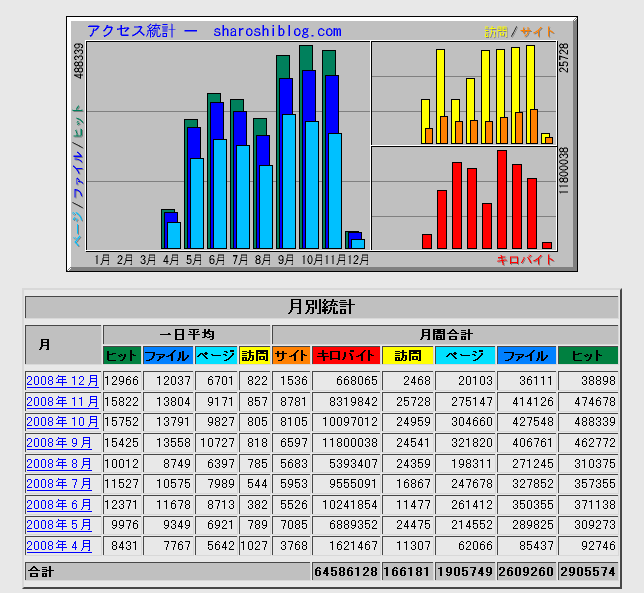Open the 2008年 6月 monthly report link
The height and width of the screenshot is (593, 644).
pos(59,504)
